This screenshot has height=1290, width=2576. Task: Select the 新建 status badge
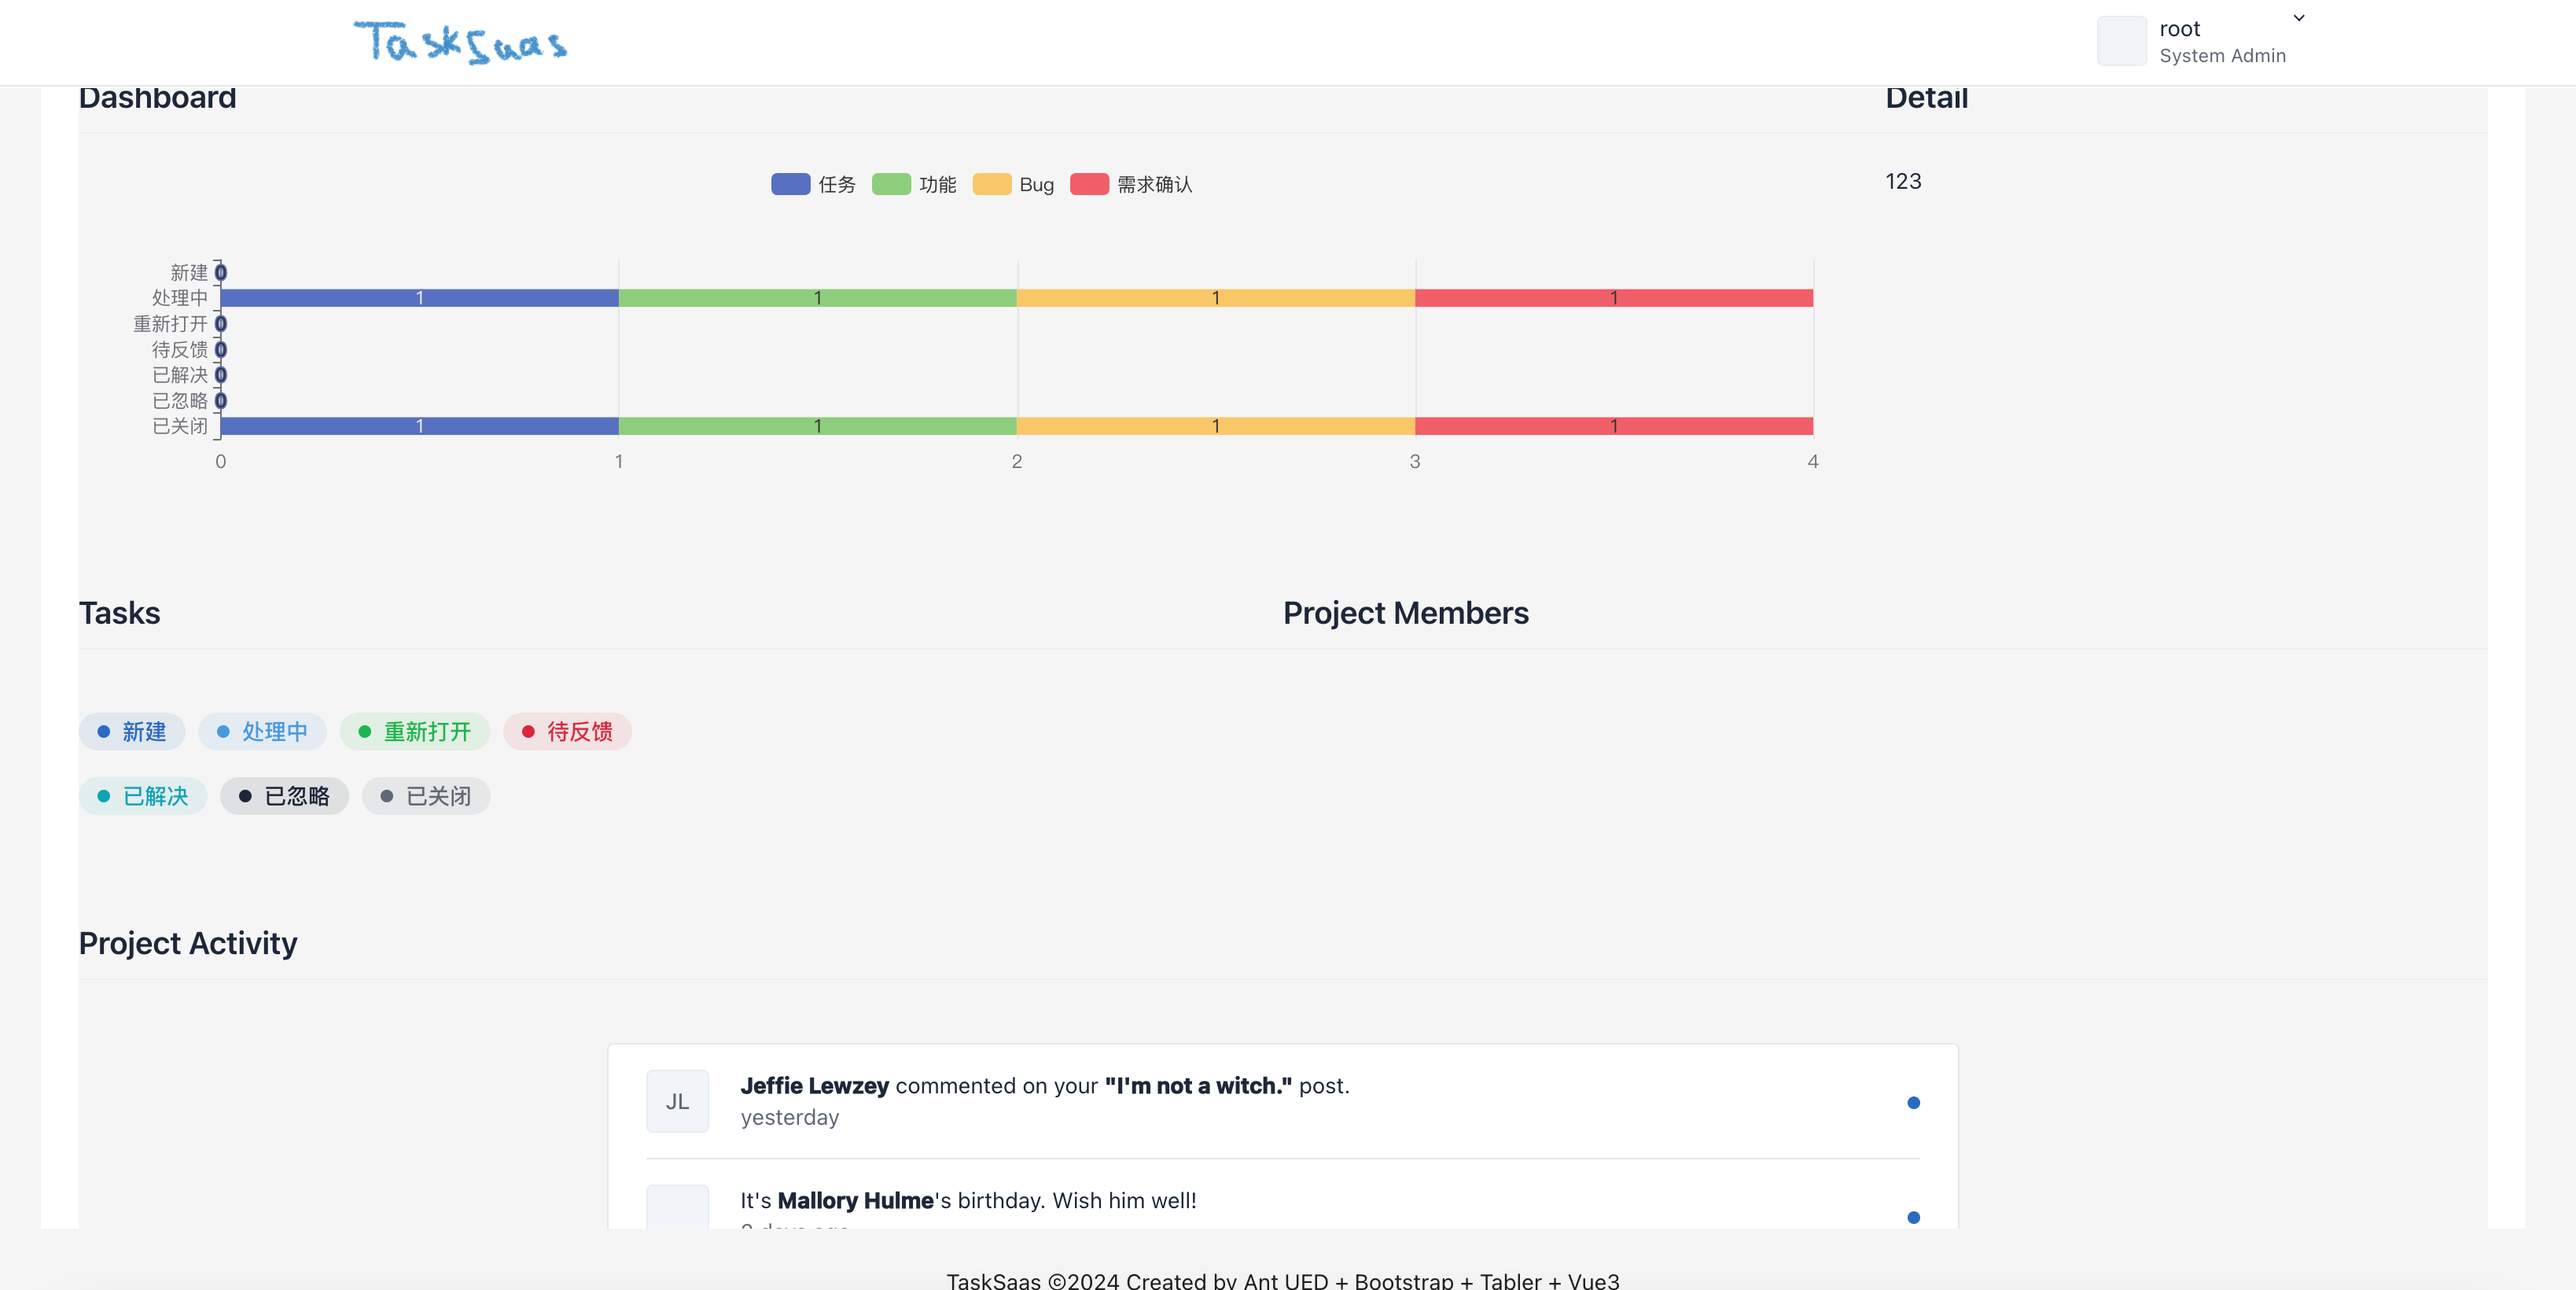point(132,731)
